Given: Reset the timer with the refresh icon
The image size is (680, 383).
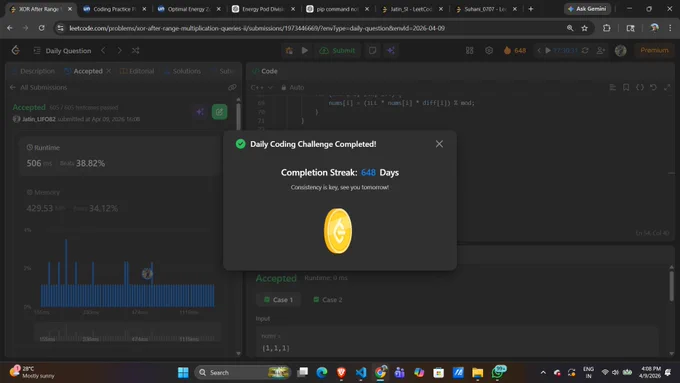Looking at the screenshot, I should tap(585, 51).
